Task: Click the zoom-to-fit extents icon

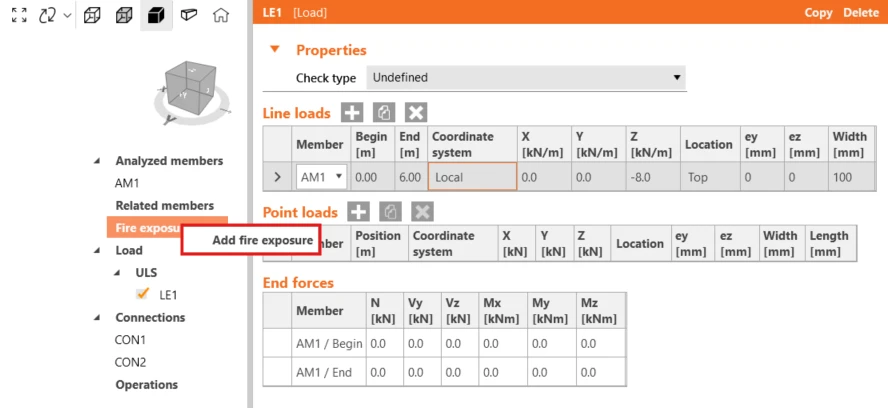Action: pos(19,15)
